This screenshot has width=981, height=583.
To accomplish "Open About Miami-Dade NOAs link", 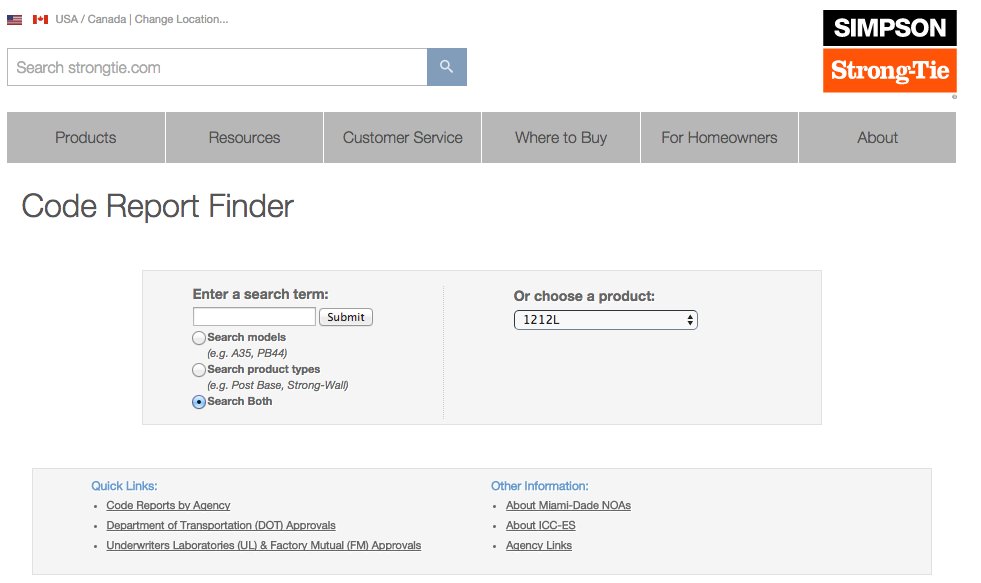I will pos(568,505).
